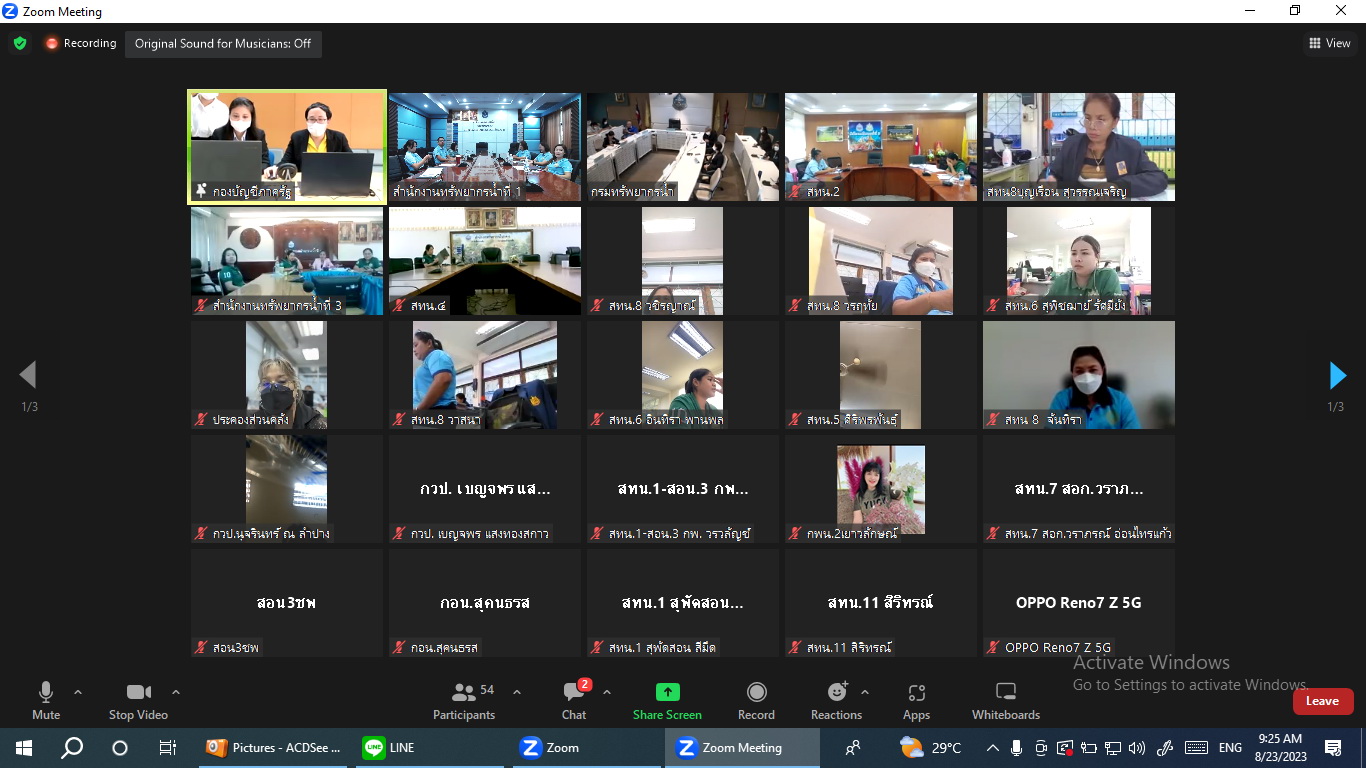Click the green encryption shield icon

19,43
